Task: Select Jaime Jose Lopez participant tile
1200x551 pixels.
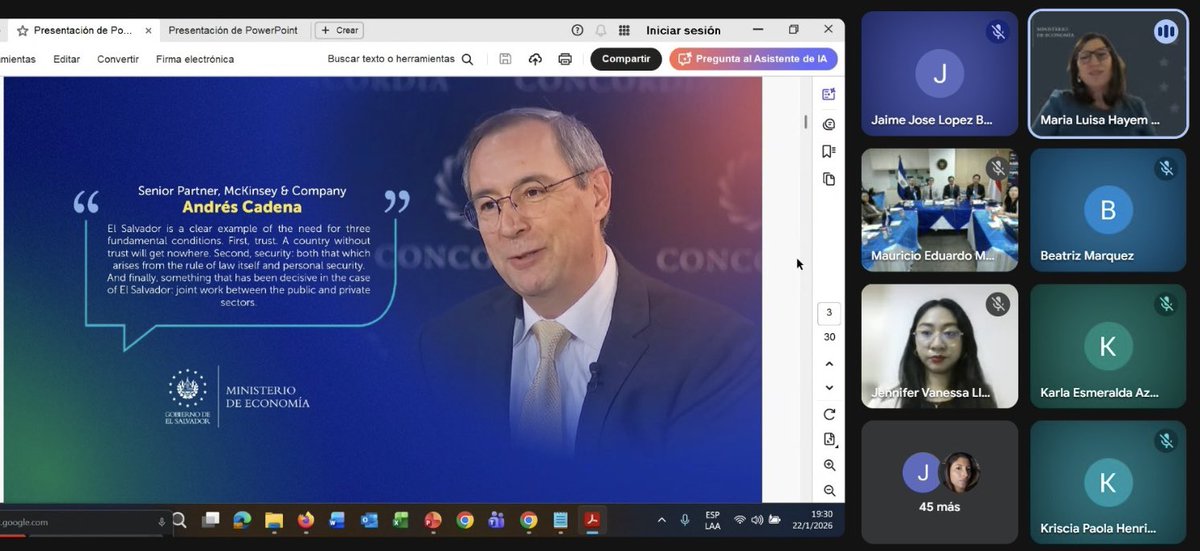Action: (940, 73)
